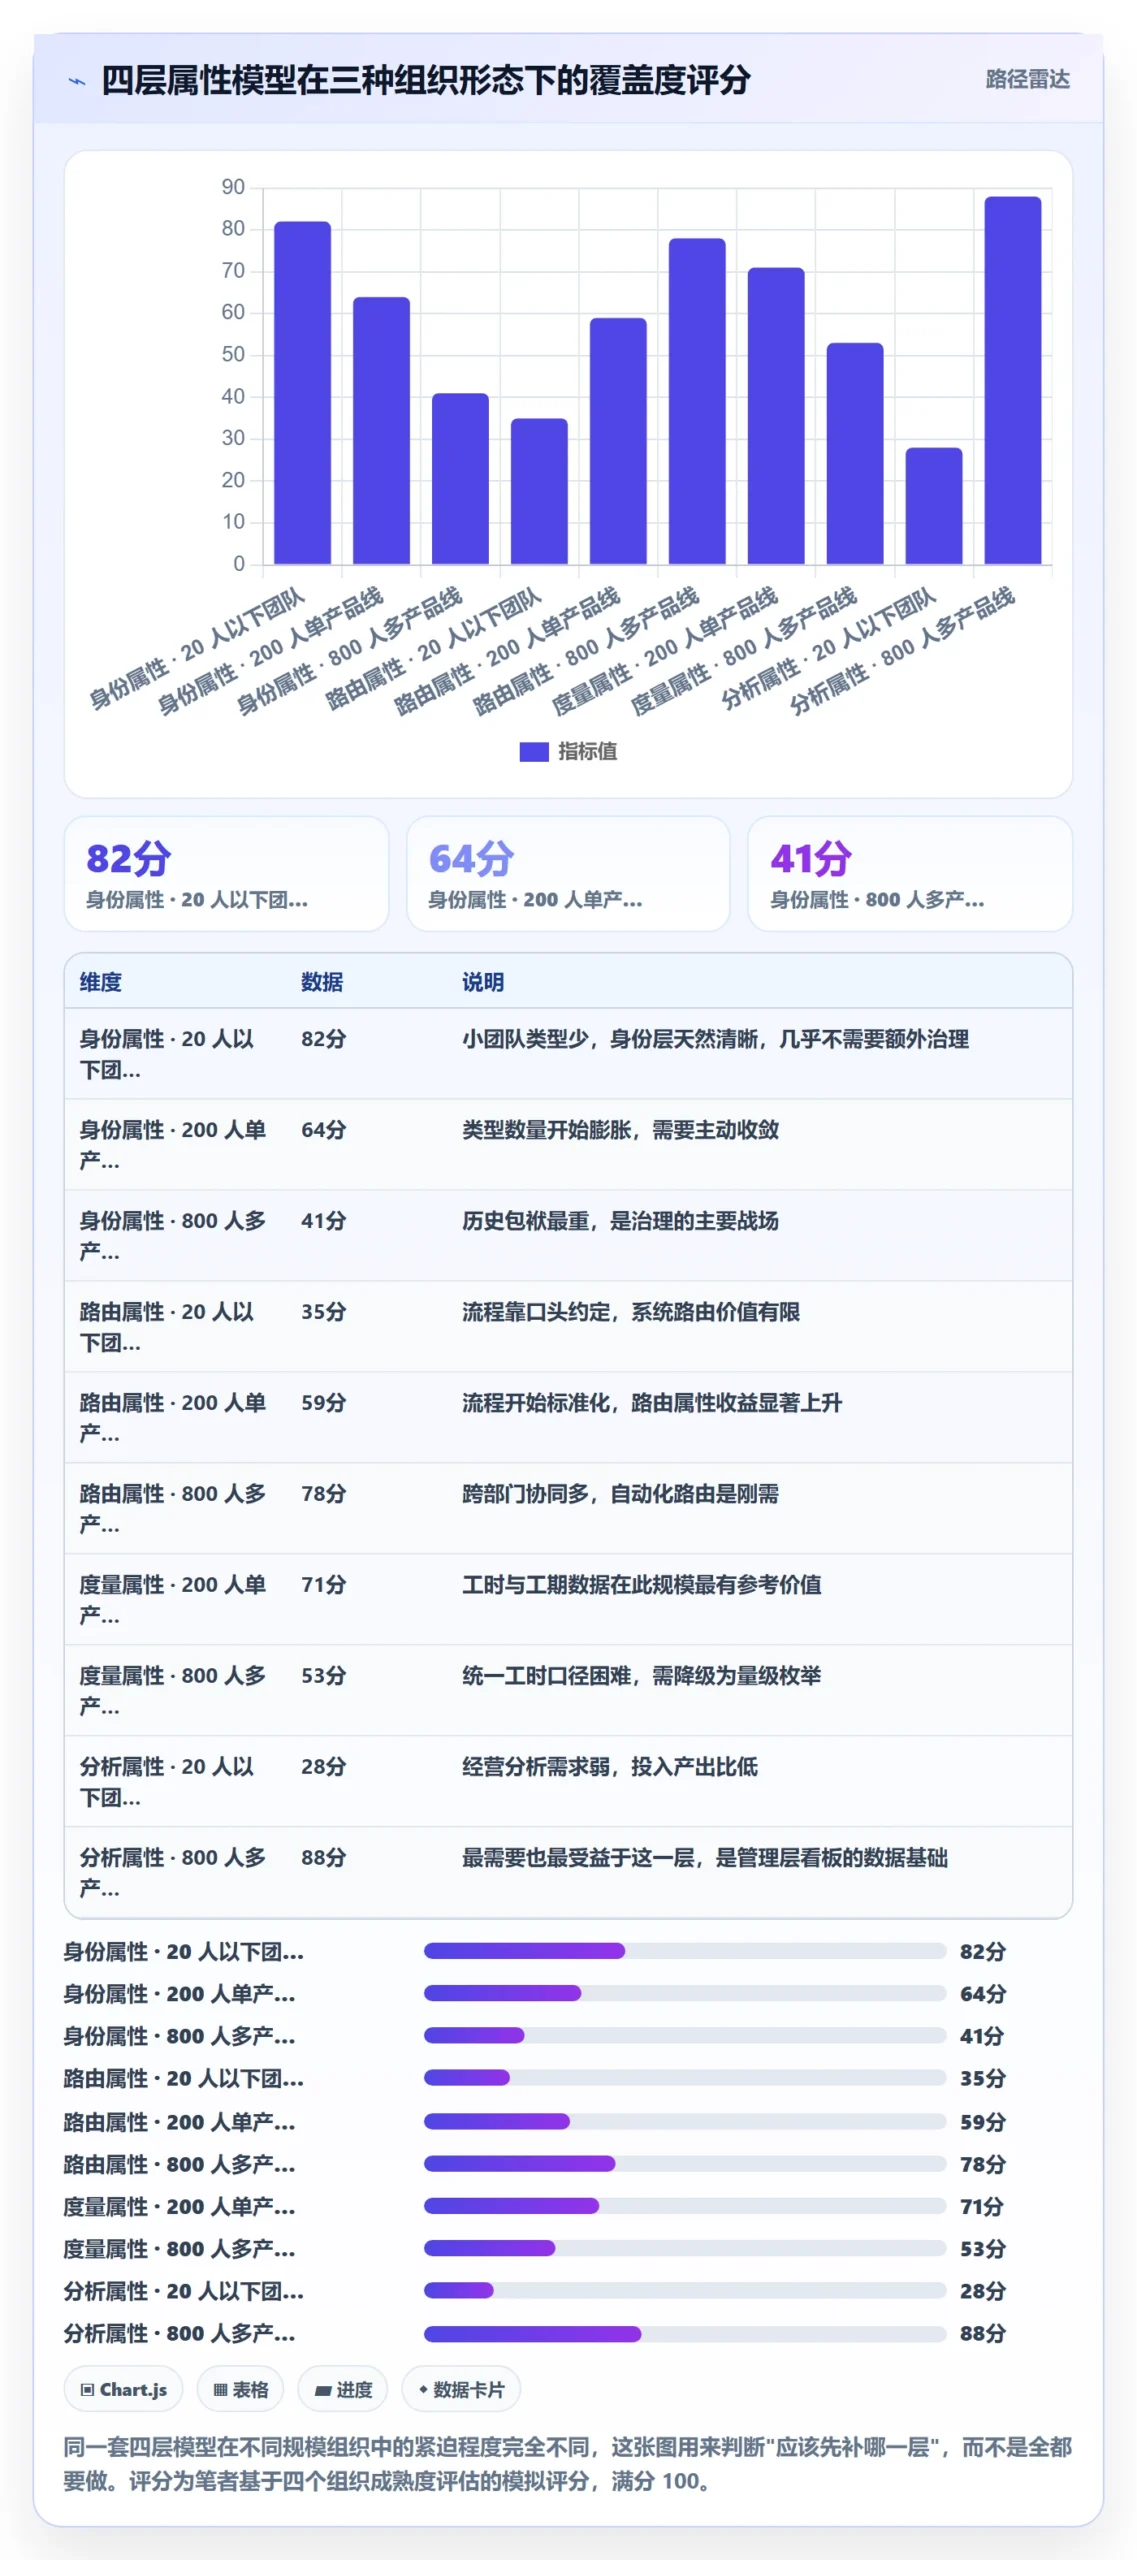
Task: Click table cell 经营分析需求弱，投入产出比低
Action: 610,1767
